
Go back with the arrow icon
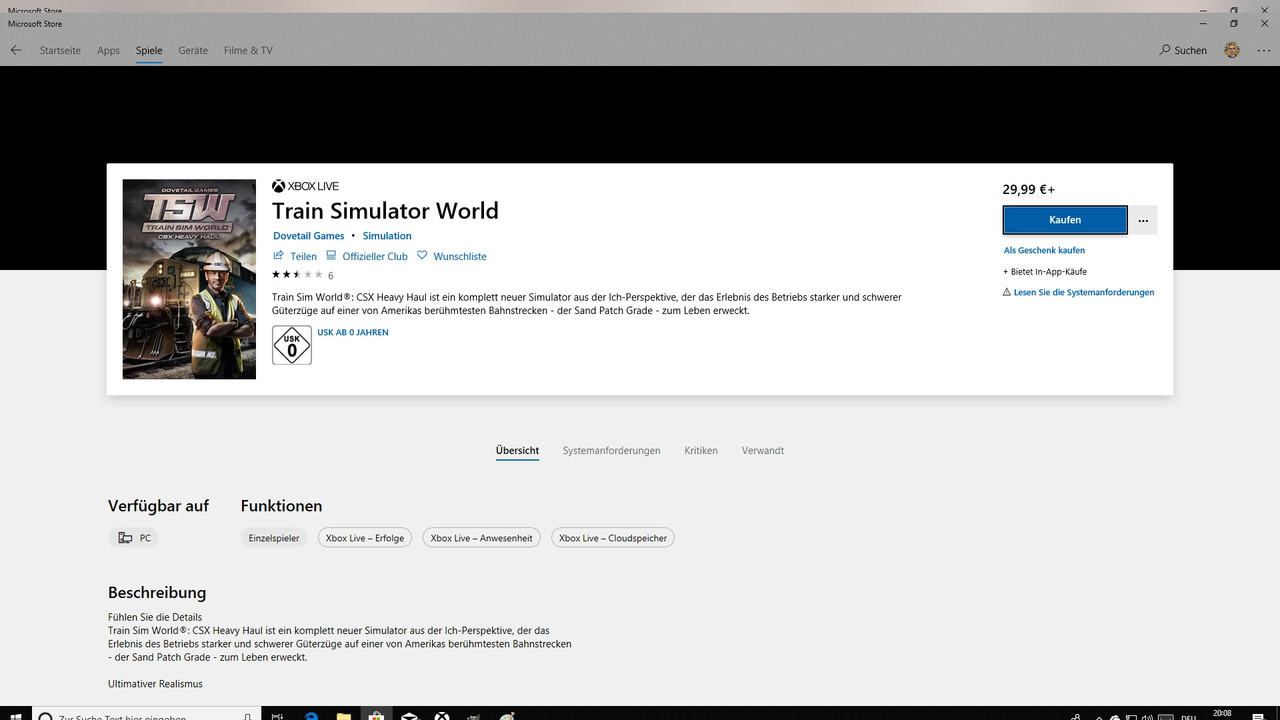pos(16,50)
